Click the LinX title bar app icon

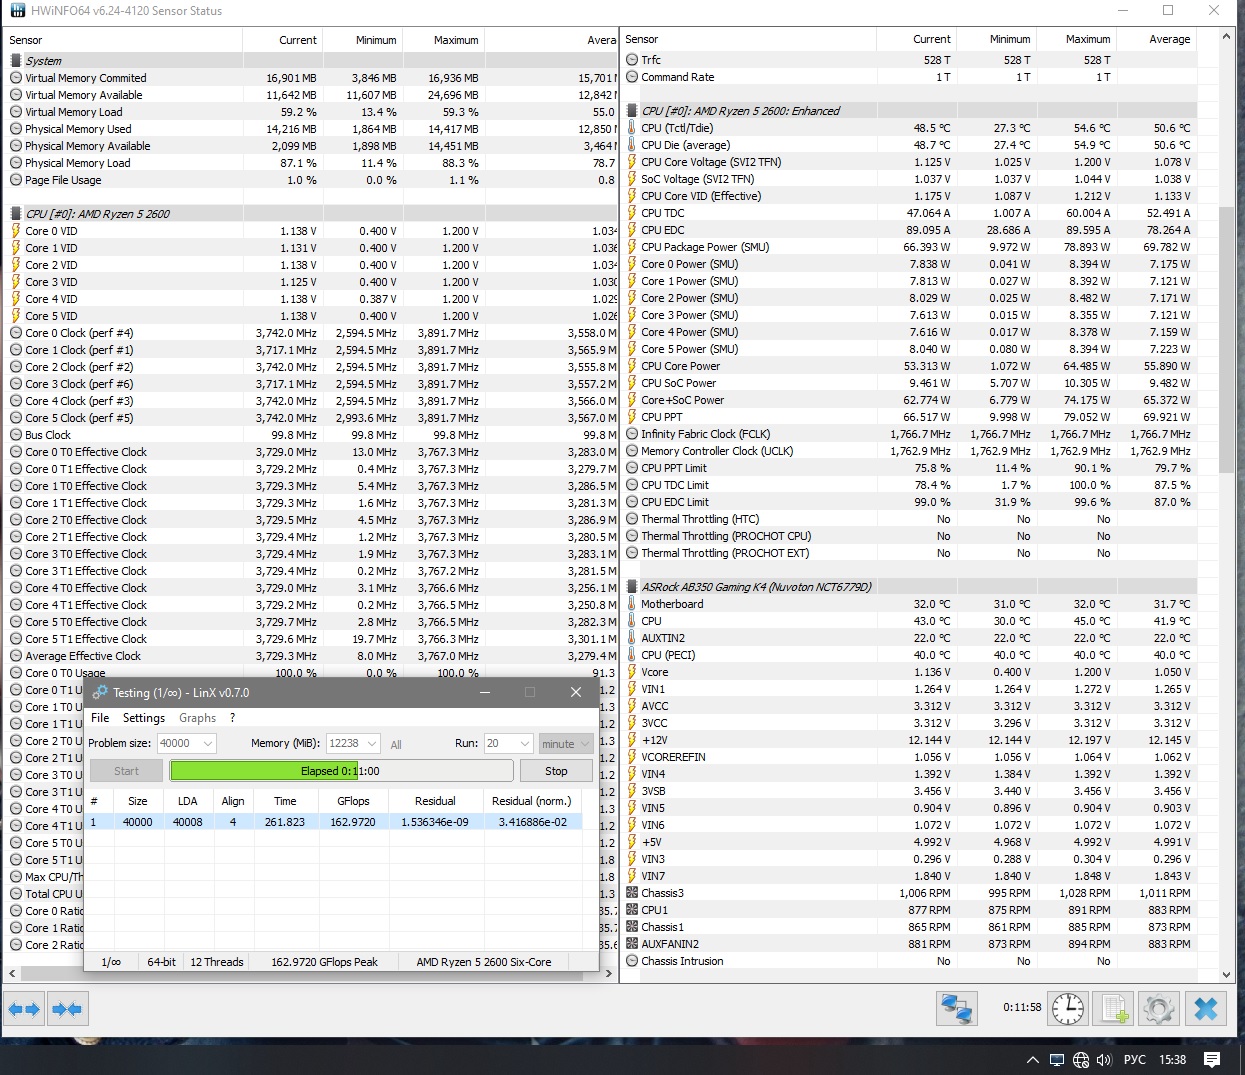100,692
